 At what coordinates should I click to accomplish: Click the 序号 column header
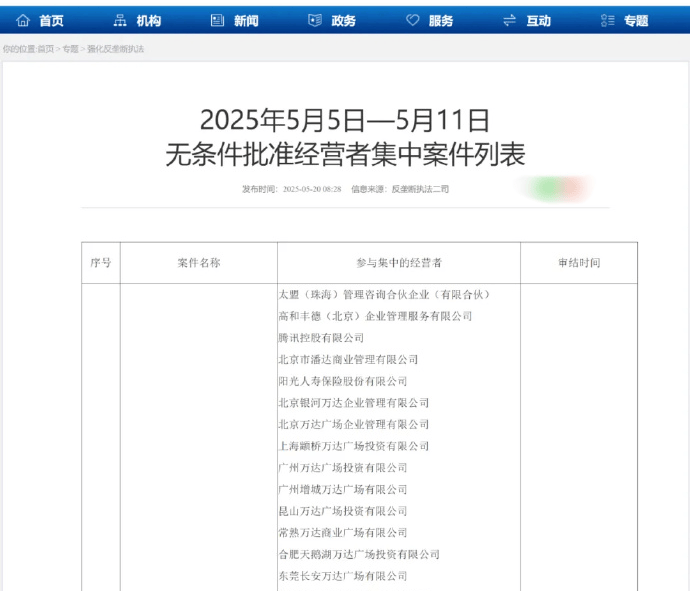click(101, 263)
